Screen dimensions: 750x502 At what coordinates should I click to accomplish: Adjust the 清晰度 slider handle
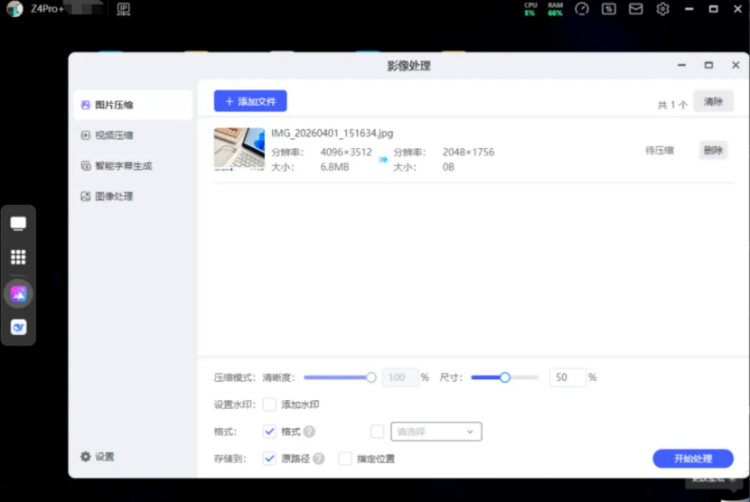coord(371,378)
